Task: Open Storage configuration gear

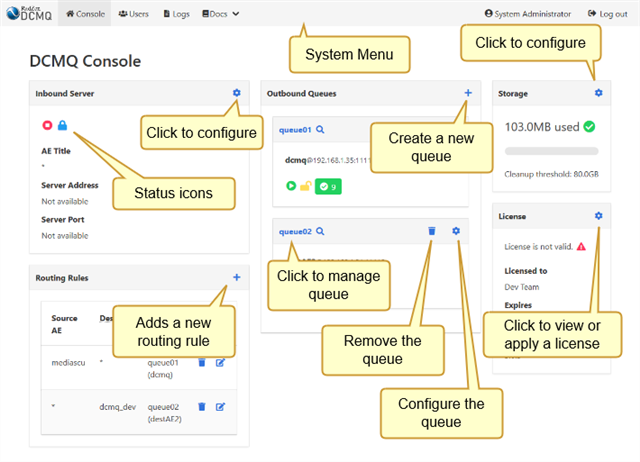Action: 598,93
